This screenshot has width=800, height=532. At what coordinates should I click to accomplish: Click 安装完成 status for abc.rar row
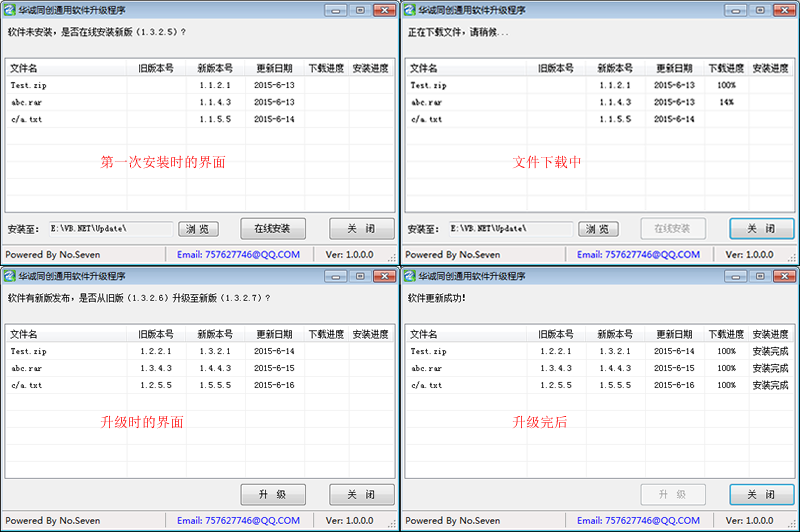click(770, 368)
